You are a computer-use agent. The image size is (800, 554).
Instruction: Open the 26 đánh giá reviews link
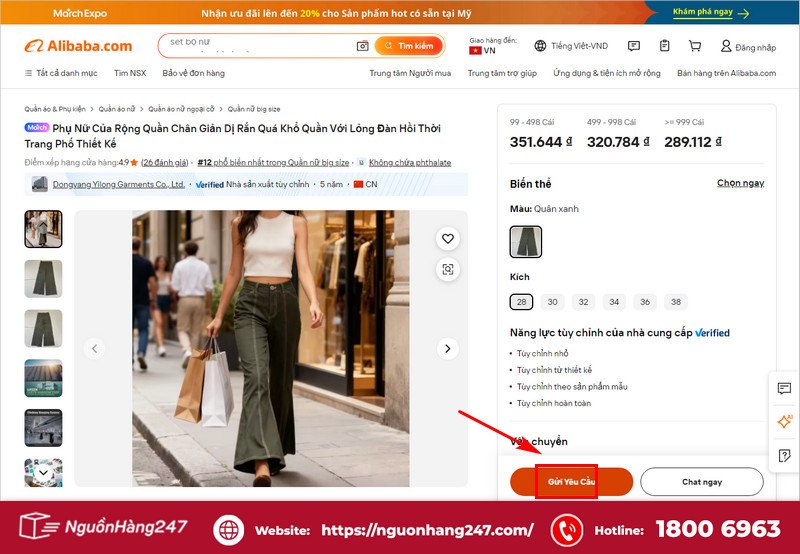click(x=164, y=163)
